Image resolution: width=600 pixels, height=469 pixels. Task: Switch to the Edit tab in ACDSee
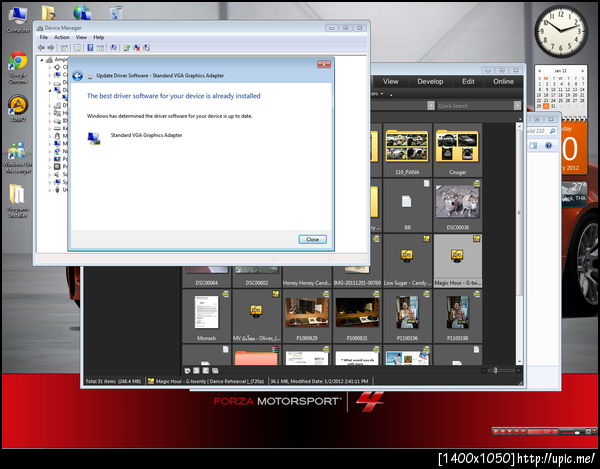(468, 81)
